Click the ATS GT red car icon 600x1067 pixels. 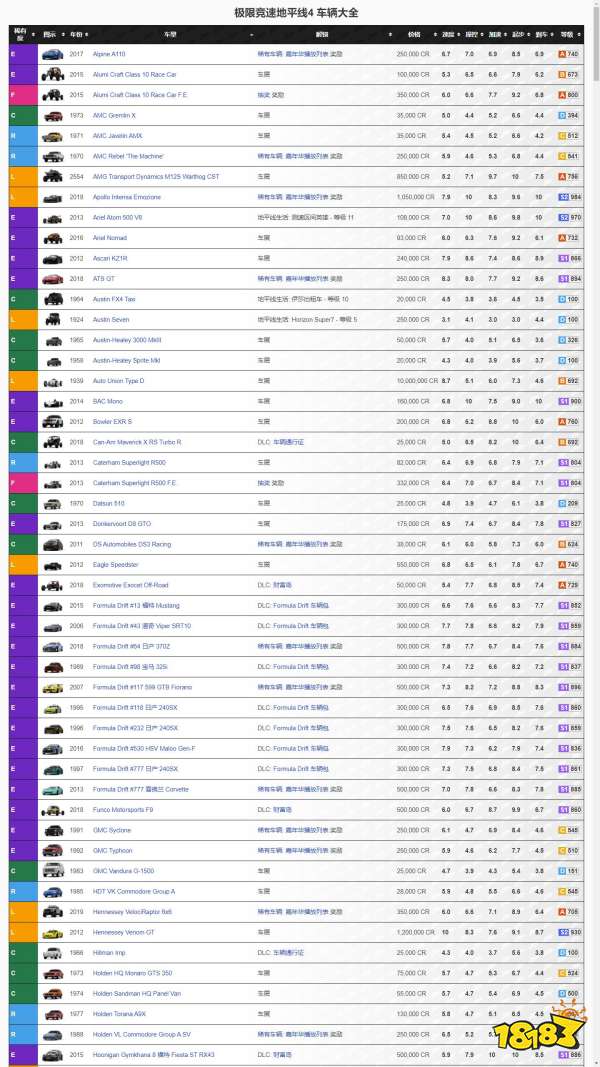click(52, 279)
